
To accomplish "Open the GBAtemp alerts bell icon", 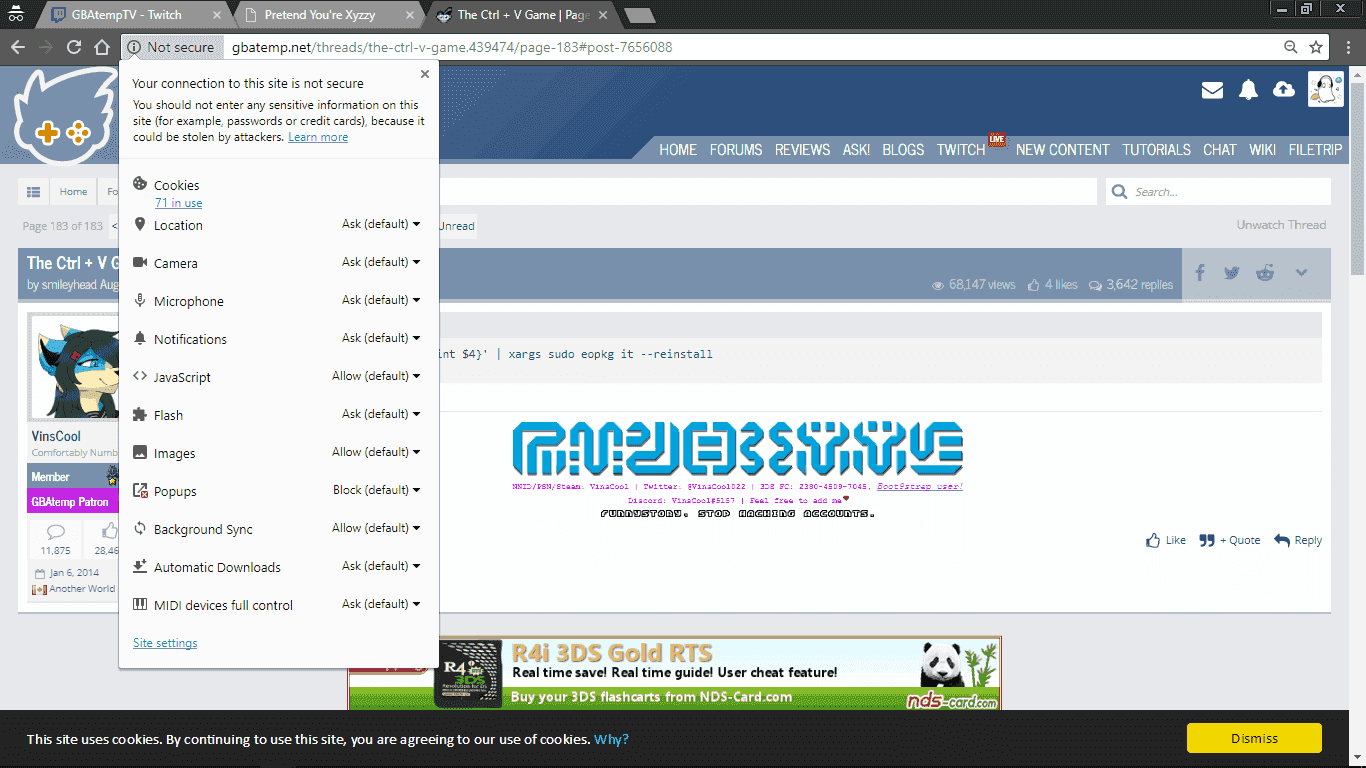I will tap(1248, 90).
